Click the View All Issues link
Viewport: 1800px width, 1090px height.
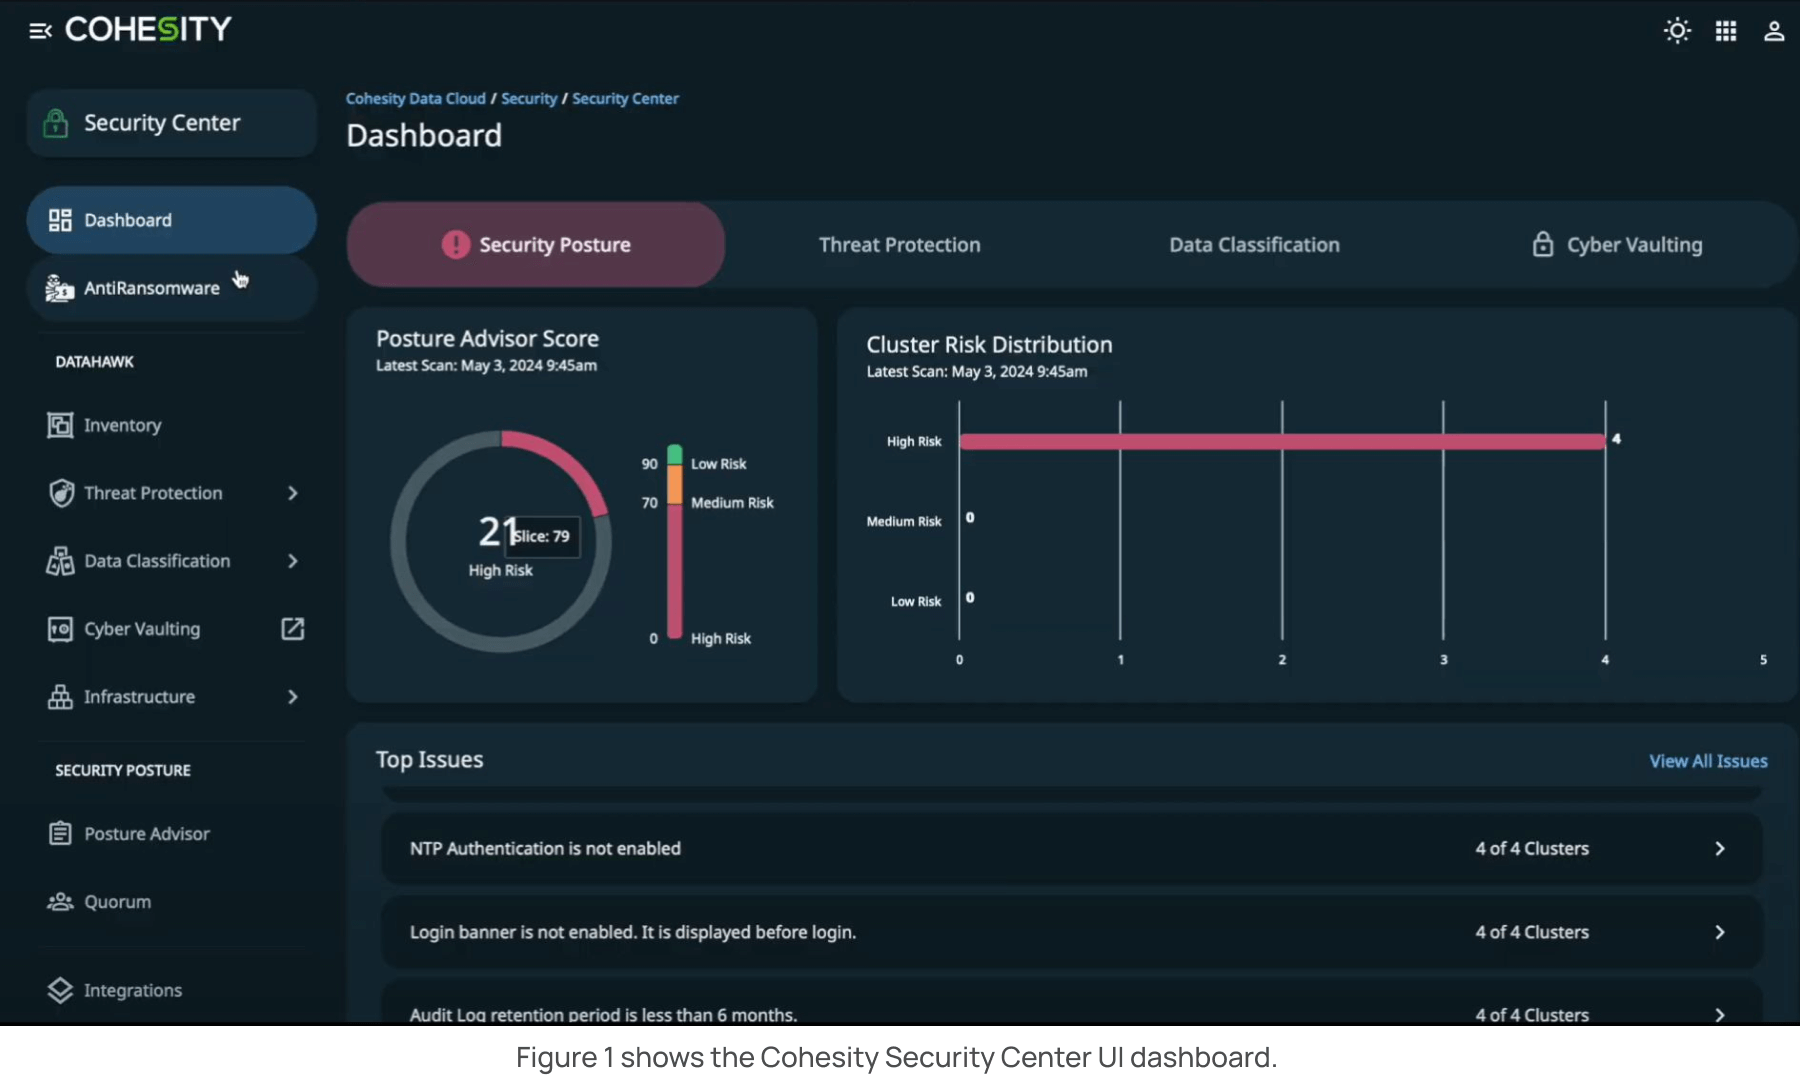(1708, 761)
